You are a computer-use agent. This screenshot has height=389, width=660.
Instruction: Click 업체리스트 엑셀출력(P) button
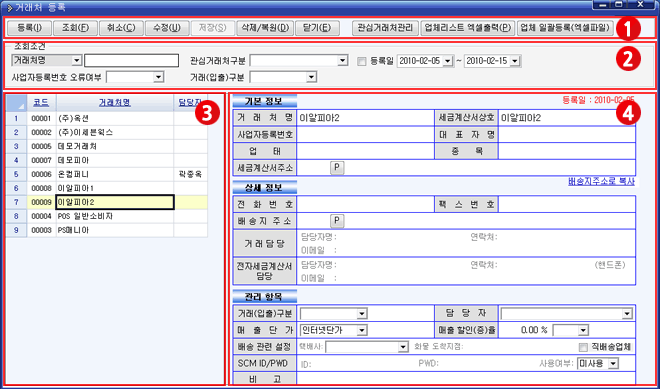468,28
